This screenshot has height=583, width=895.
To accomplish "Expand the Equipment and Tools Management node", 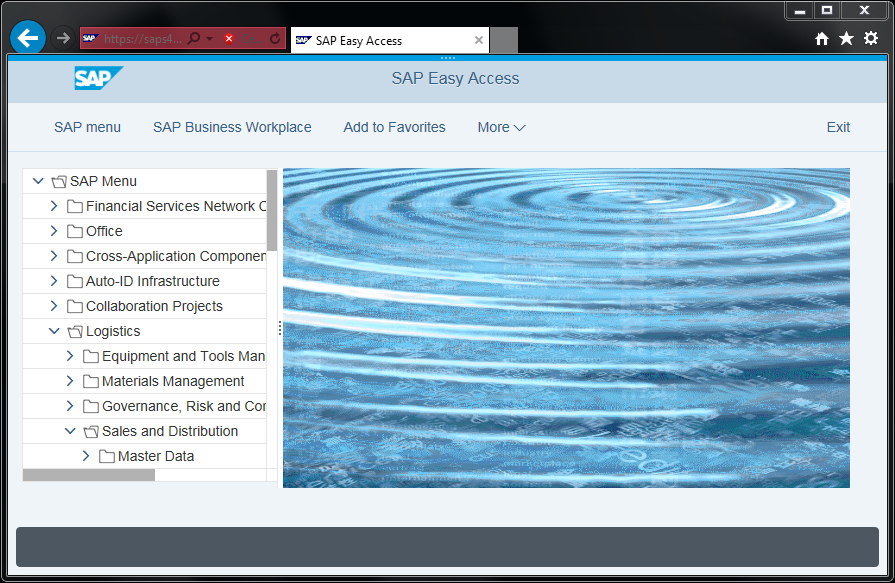I will 70,356.
